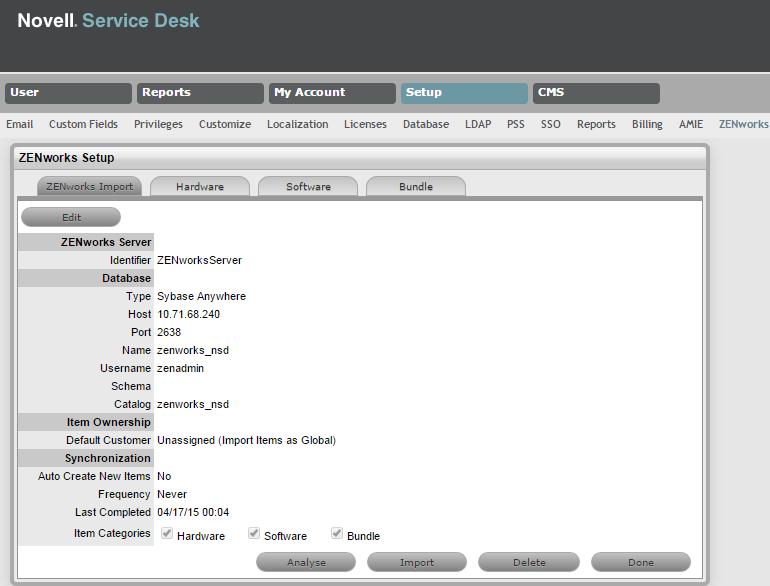Toggle the Software item category checkbox

[x=254, y=534]
